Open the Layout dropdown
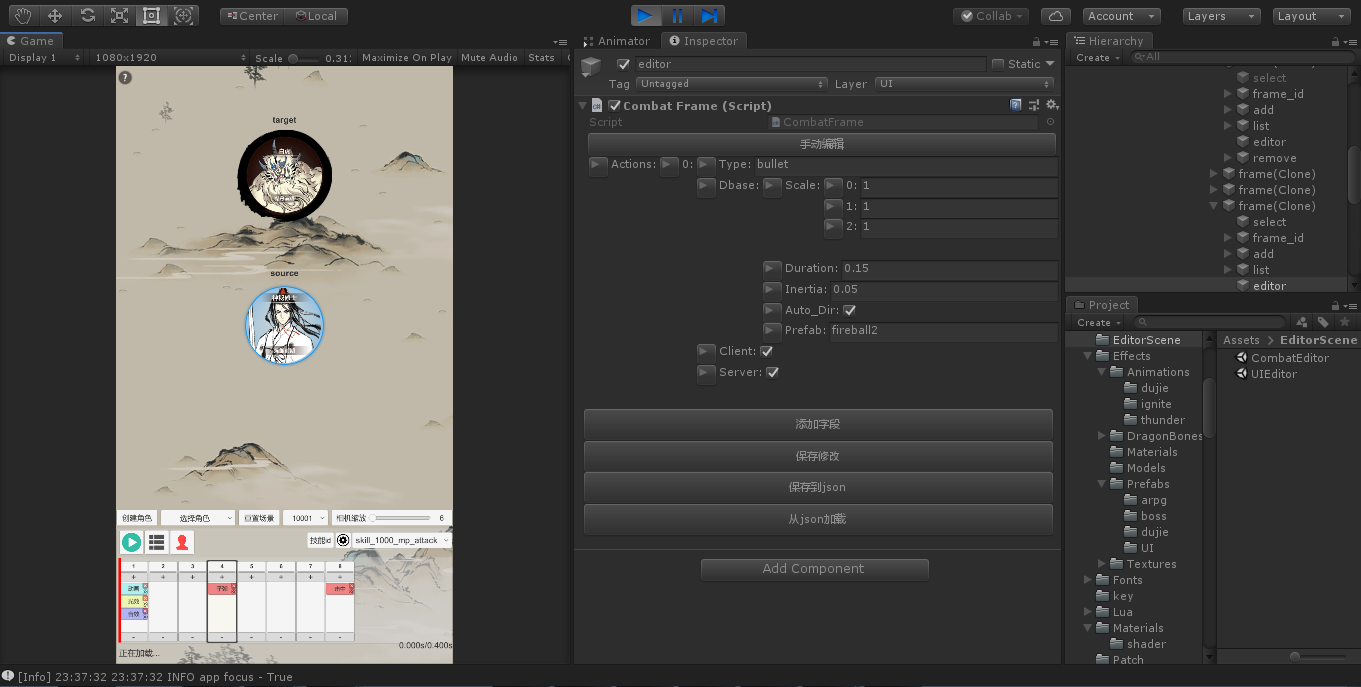Image resolution: width=1361 pixels, height=687 pixels. coord(1312,16)
